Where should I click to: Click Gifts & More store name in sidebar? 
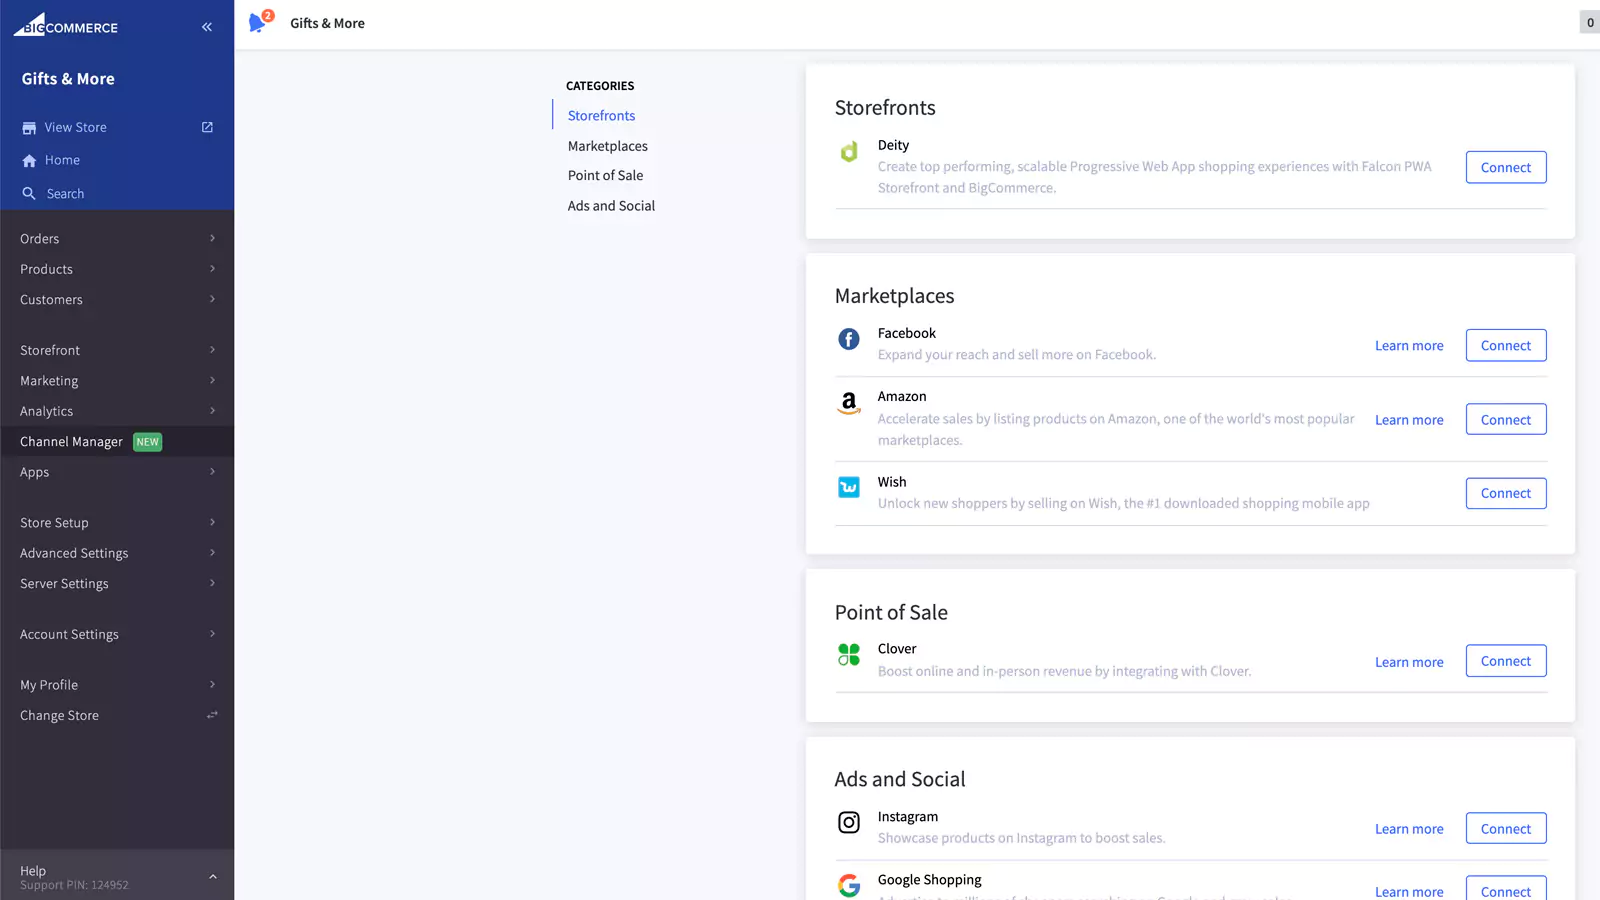[x=68, y=79]
